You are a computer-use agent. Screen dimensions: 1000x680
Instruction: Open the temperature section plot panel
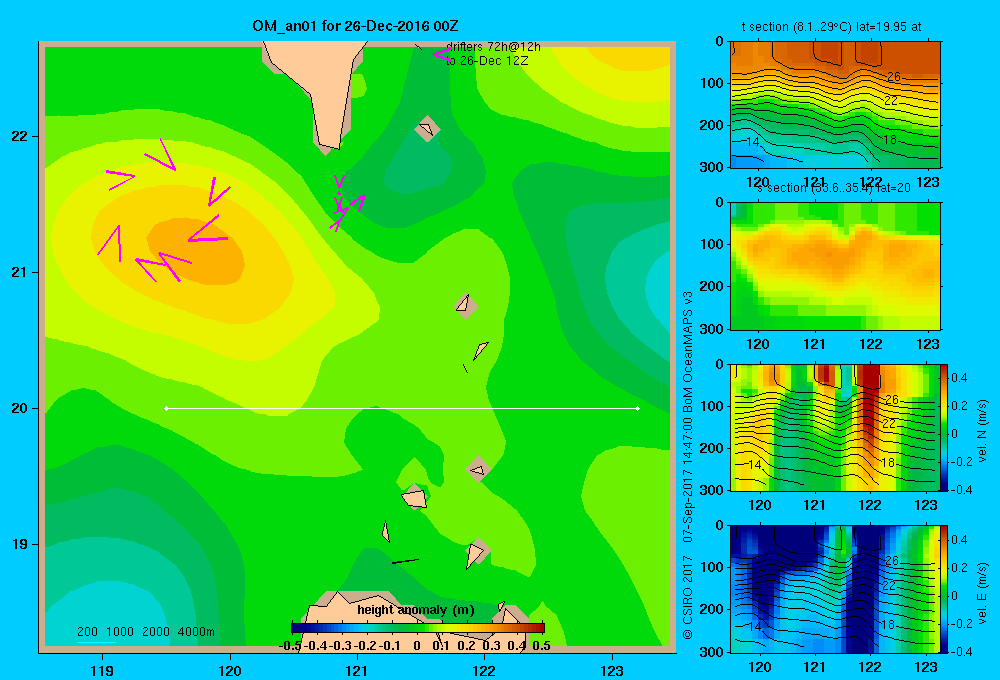(835, 105)
